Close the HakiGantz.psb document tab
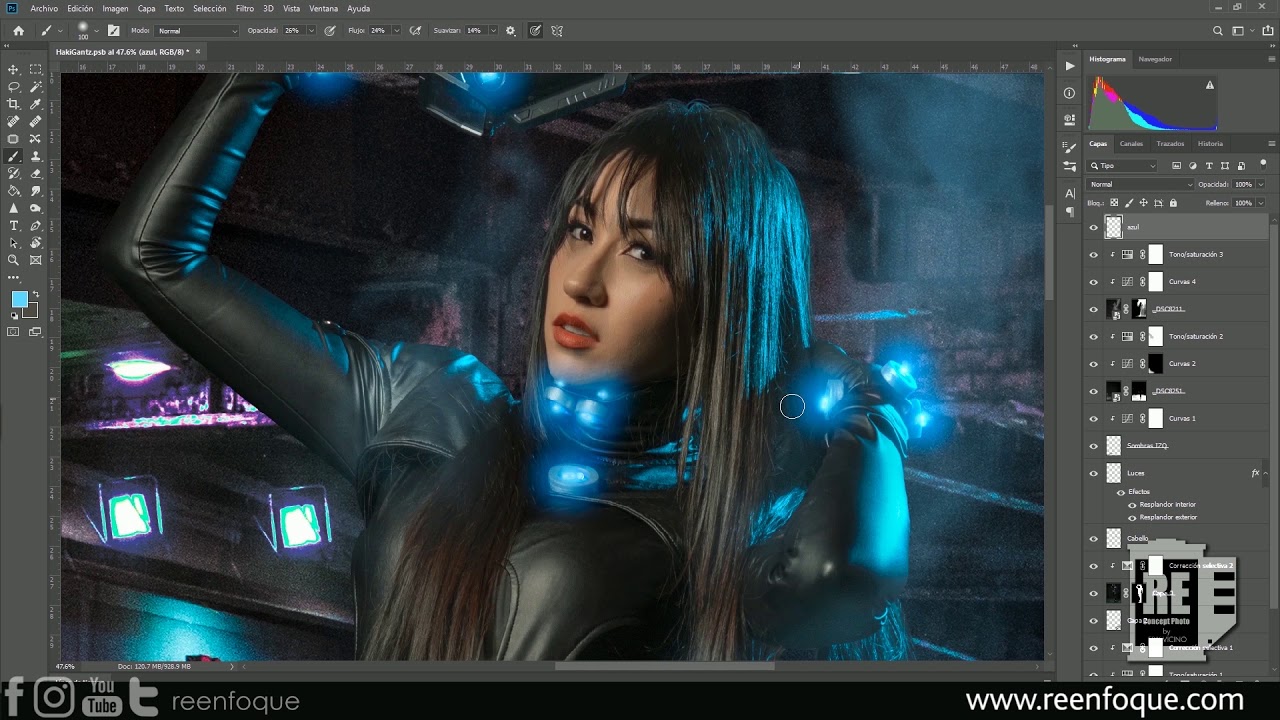 tap(198, 51)
